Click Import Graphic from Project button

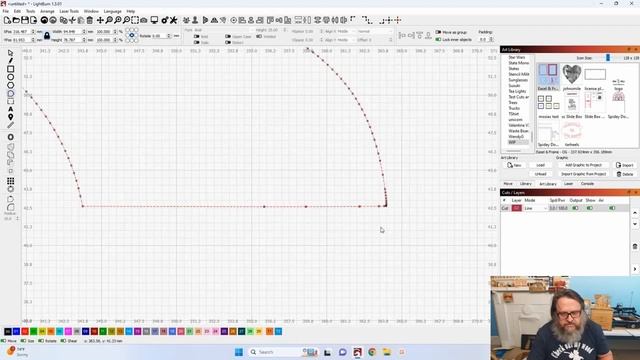coord(583,174)
